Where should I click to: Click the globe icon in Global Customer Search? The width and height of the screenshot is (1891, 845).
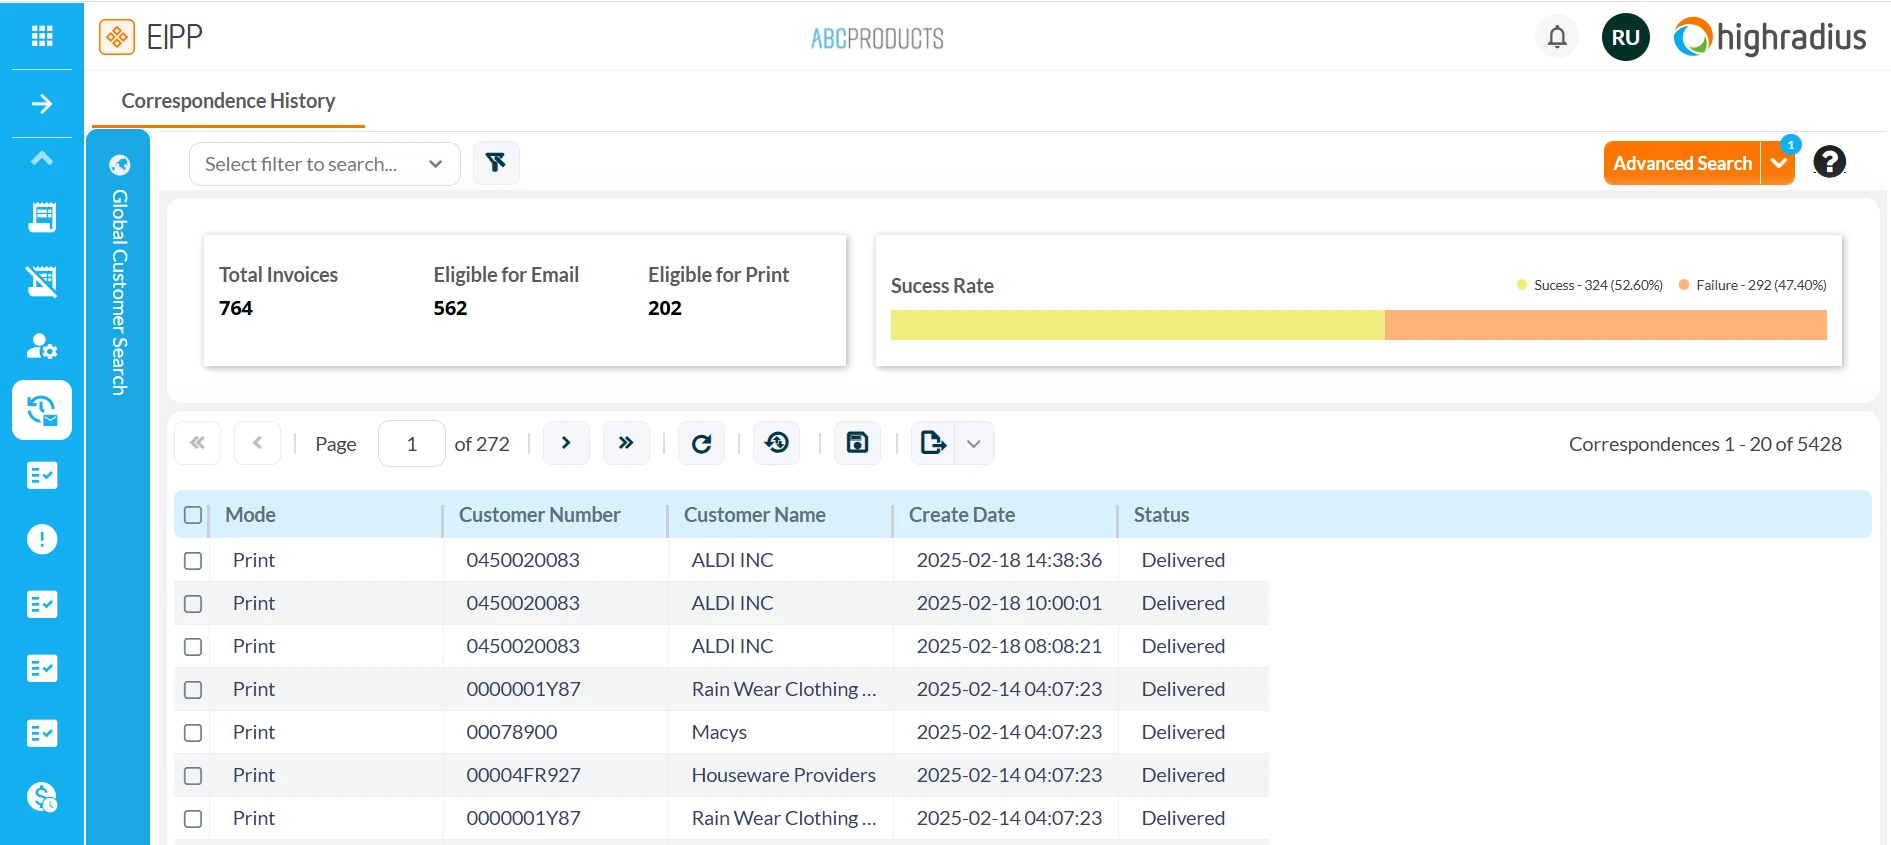[120, 165]
